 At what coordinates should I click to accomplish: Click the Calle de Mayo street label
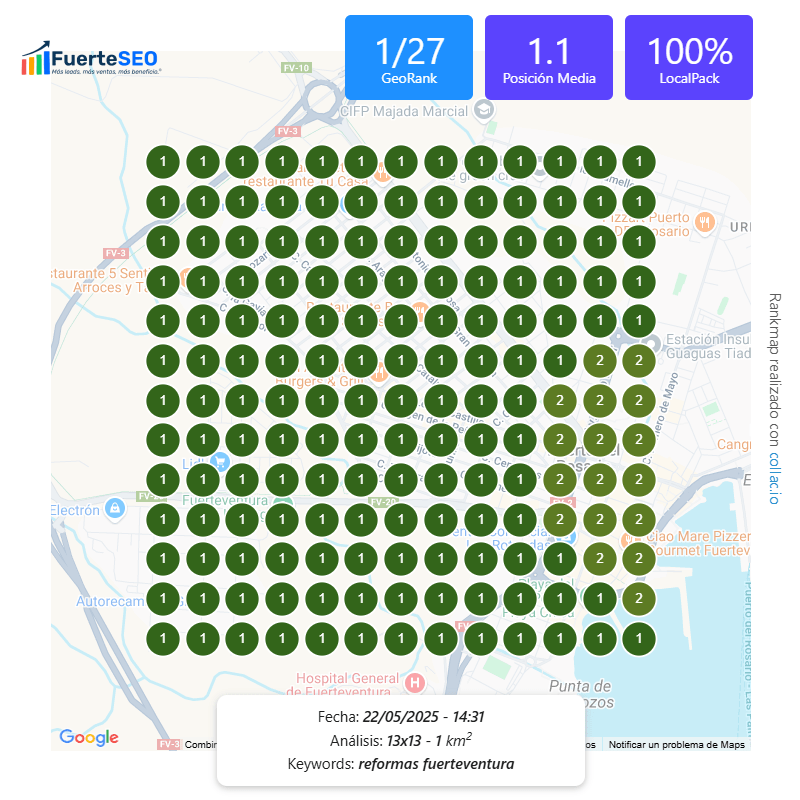point(666,408)
